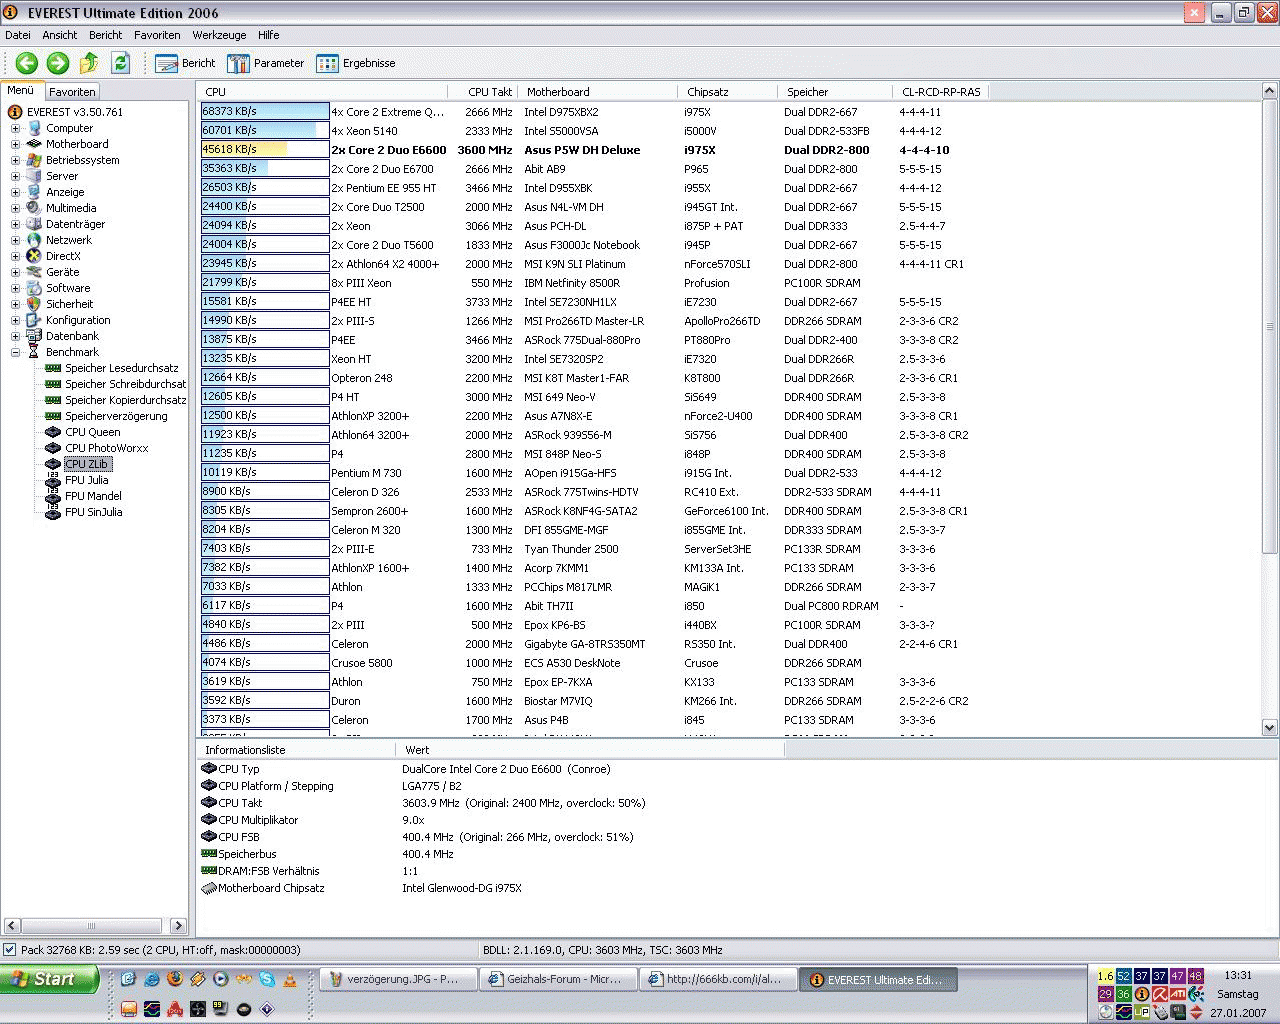The width and height of the screenshot is (1280, 1024).
Task: Click the folder-up toolbar icon
Action: (89, 63)
